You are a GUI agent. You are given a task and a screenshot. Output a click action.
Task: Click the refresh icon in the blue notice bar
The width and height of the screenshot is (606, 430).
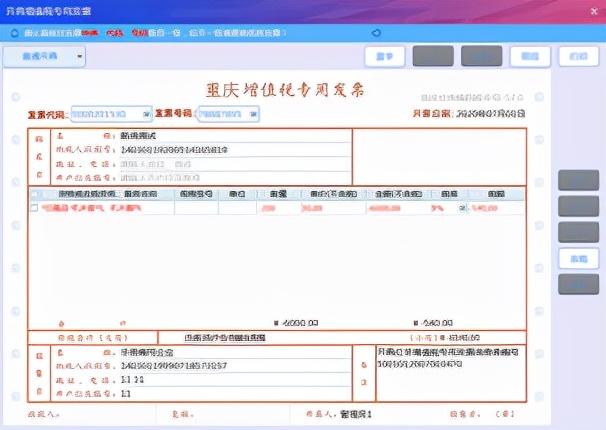pos(376,33)
